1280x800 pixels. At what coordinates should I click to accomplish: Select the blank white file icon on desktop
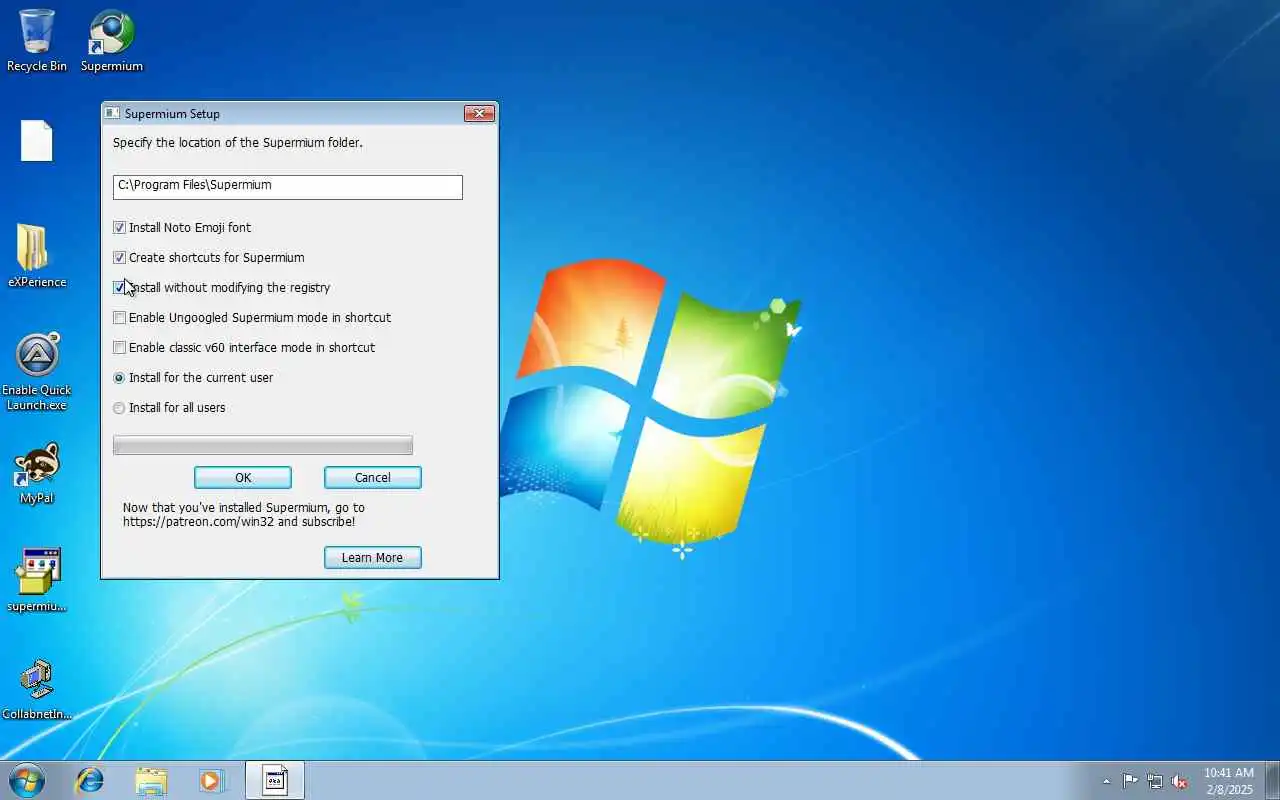click(37, 140)
